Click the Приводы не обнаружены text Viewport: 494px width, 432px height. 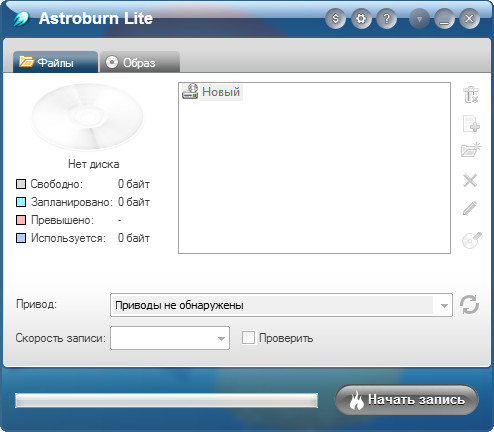click(x=179, y=305)
